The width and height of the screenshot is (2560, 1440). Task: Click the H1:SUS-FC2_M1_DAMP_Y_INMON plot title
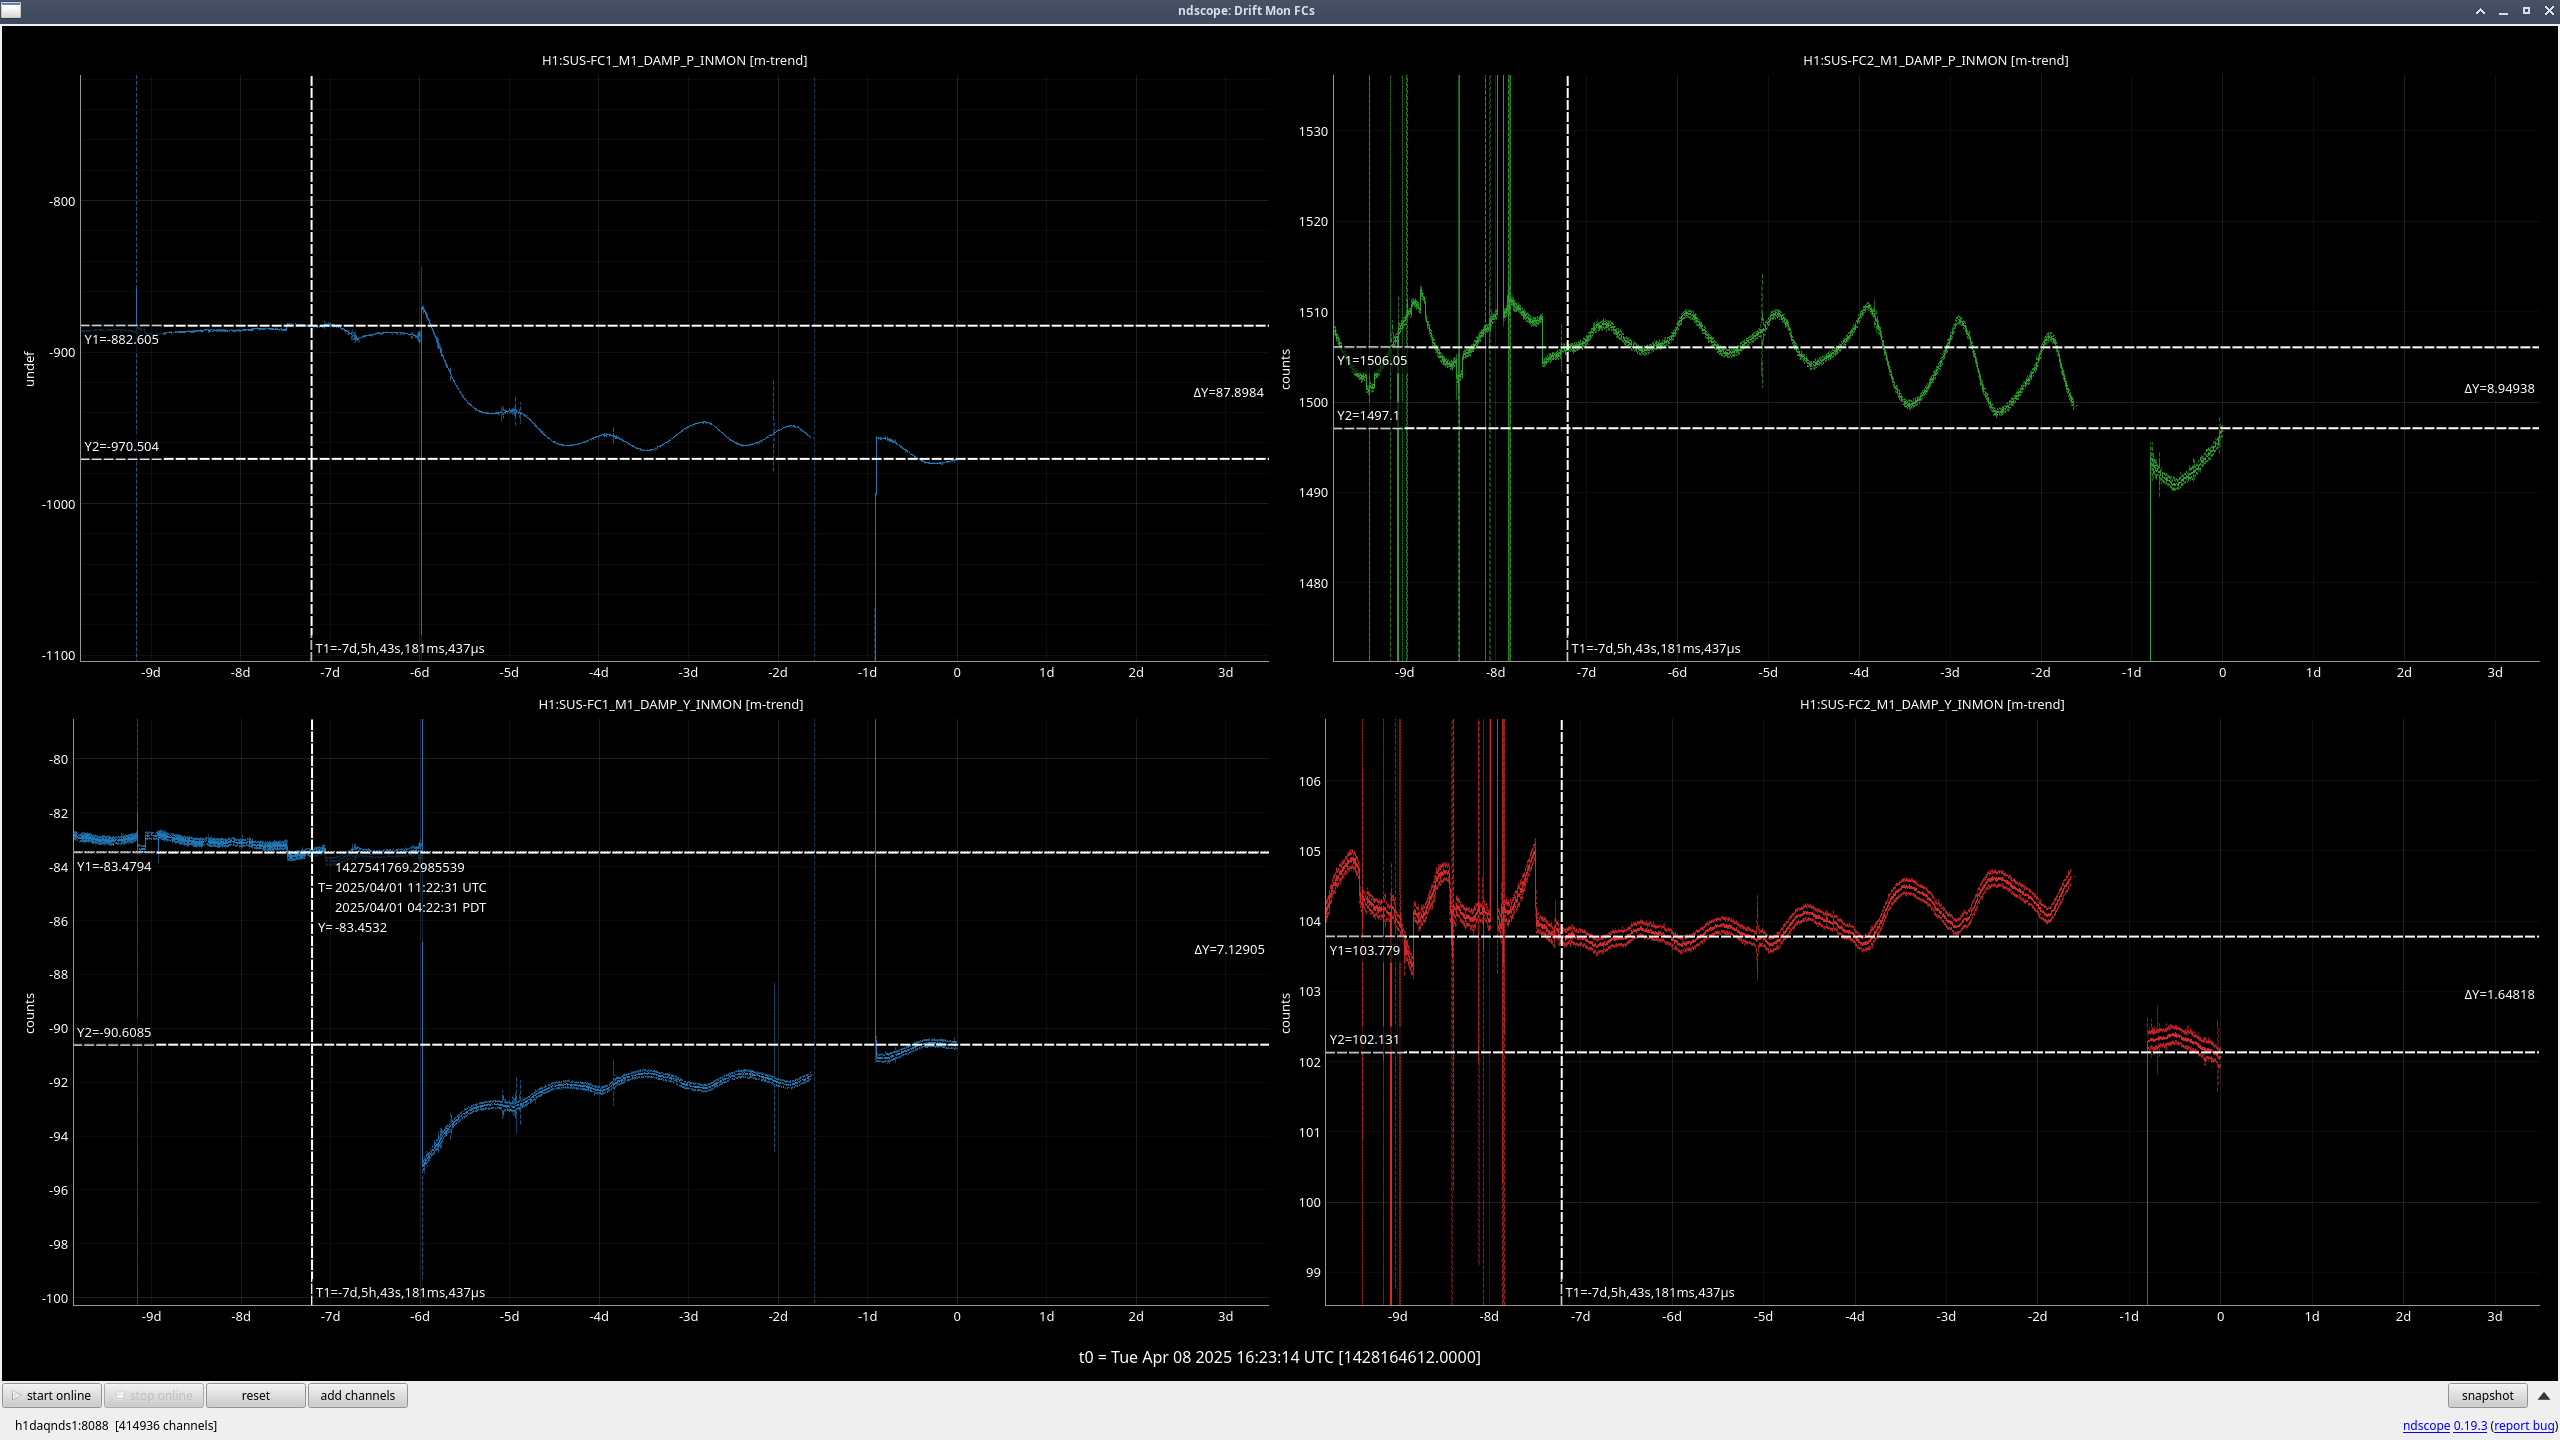point(1932,705)
